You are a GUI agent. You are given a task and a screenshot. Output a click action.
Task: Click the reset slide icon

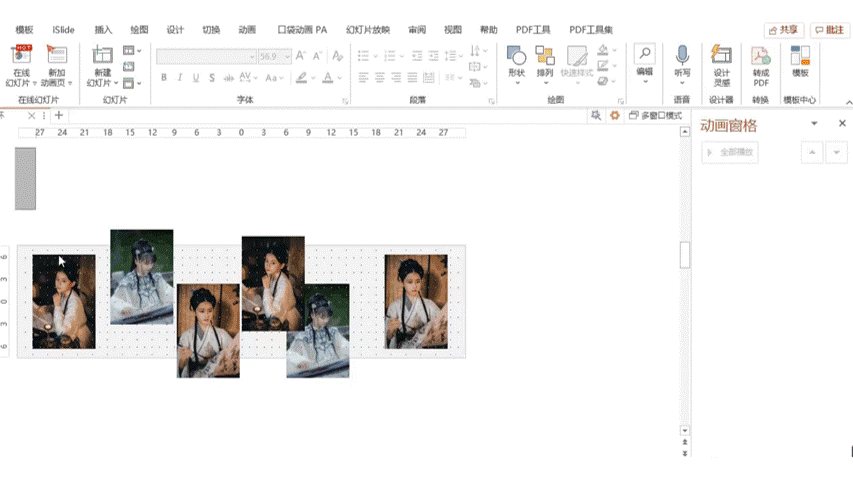(129, 66)
